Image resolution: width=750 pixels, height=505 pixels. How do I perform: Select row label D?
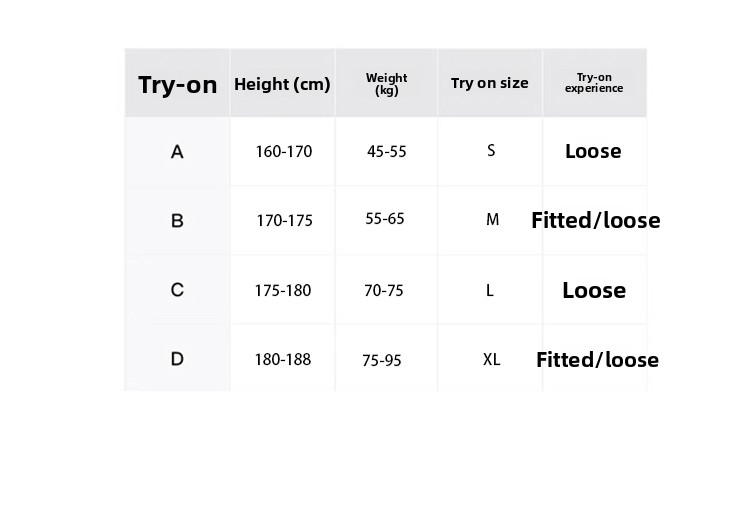pos(177,359)
